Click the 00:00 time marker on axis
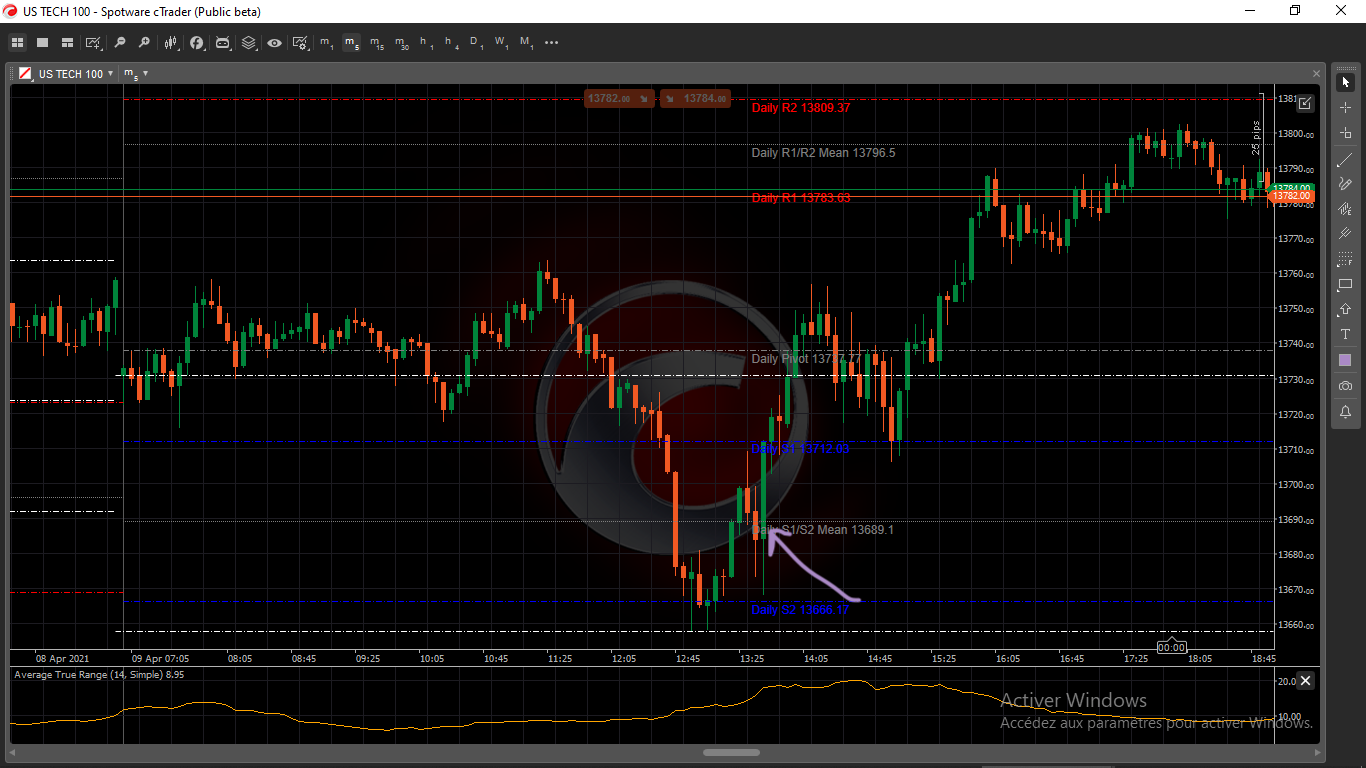Screen dimensions: 1366x768 [x=1171, y=648]
